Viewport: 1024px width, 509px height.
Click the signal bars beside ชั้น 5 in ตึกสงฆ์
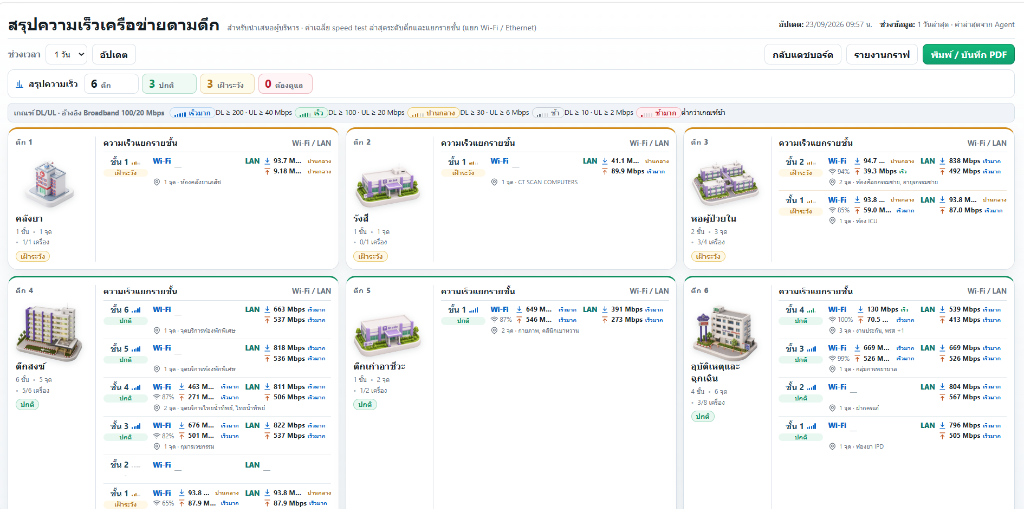click(136, 349)
